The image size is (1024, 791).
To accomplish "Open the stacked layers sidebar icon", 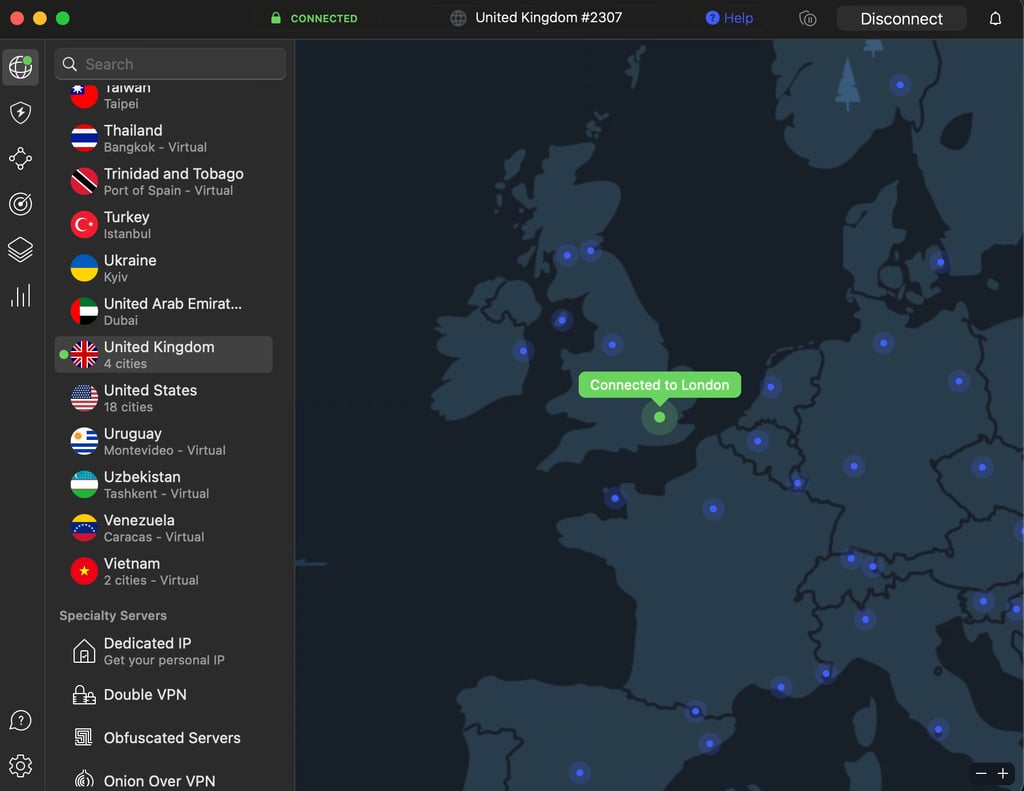I will pyautogui.click(x=20, y=250).
